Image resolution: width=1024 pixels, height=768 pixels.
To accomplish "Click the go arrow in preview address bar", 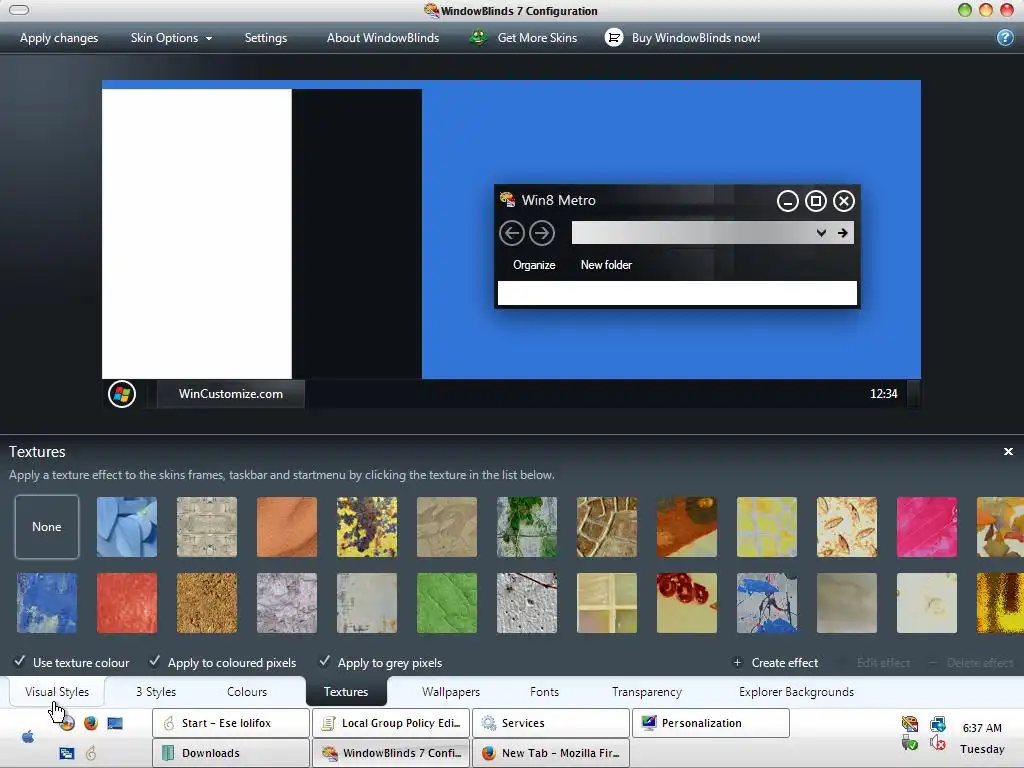I will (x=842, y=233).
